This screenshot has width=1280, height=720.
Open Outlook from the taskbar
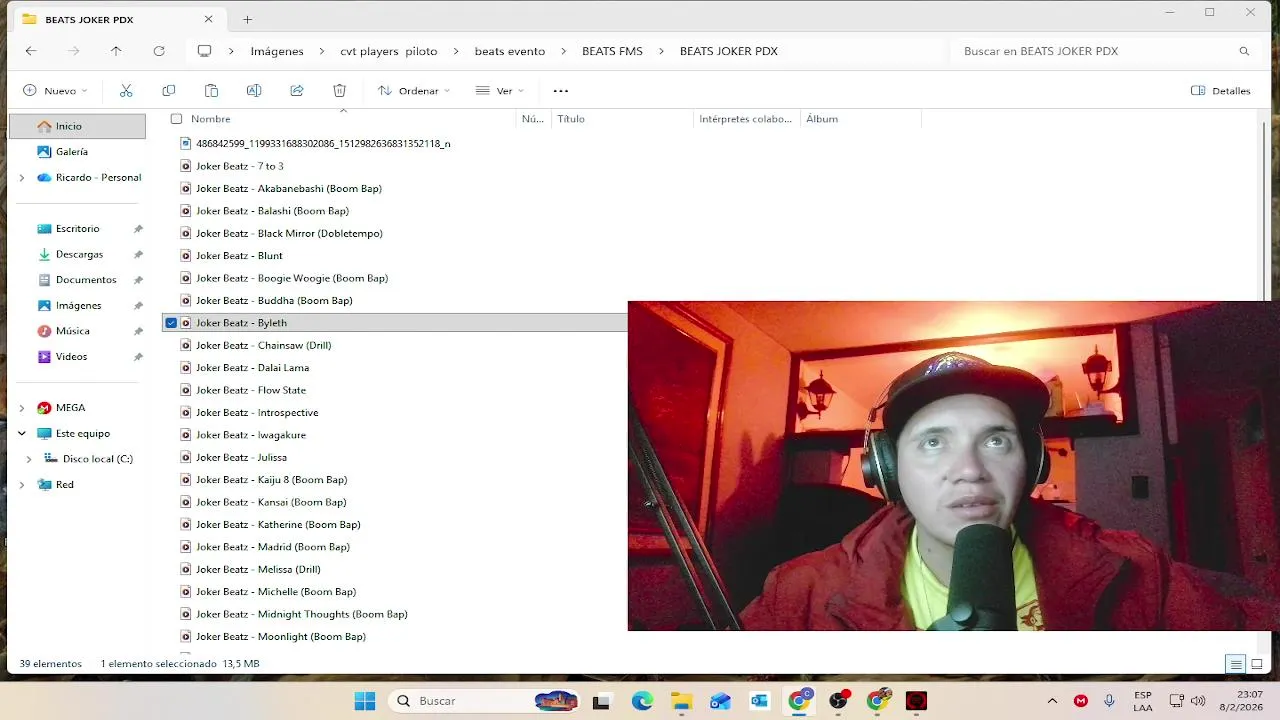[760, 701]
